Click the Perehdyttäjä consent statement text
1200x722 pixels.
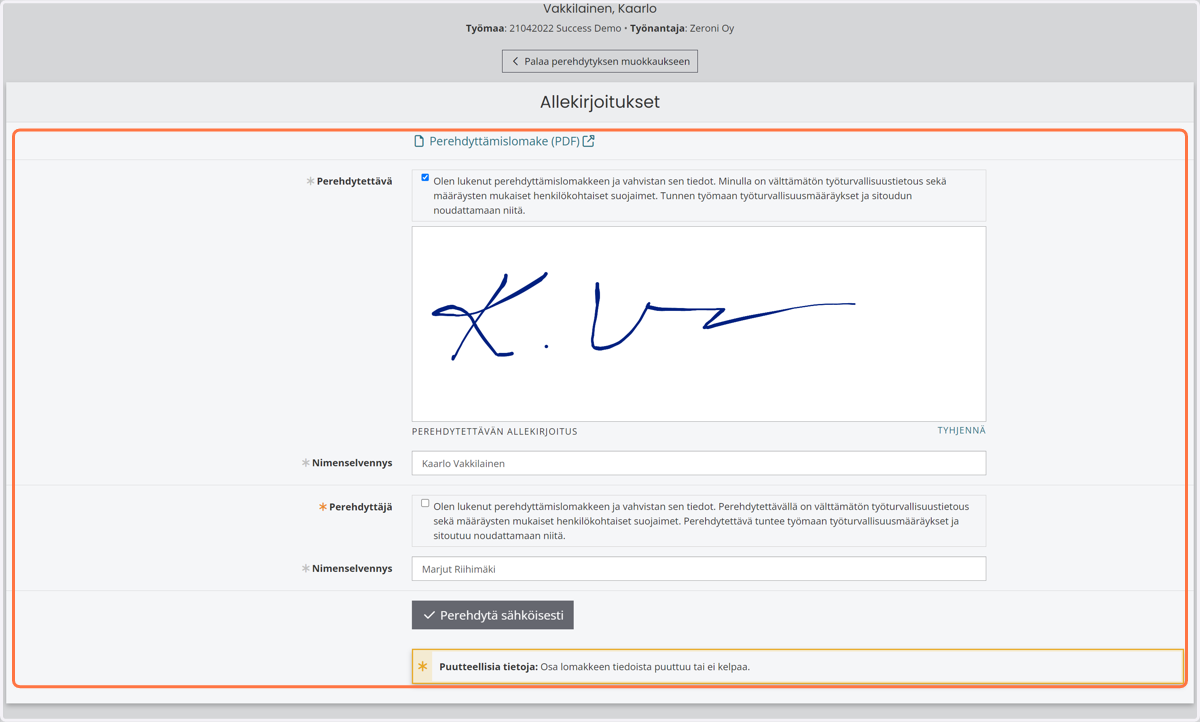[x=701, y=521]
